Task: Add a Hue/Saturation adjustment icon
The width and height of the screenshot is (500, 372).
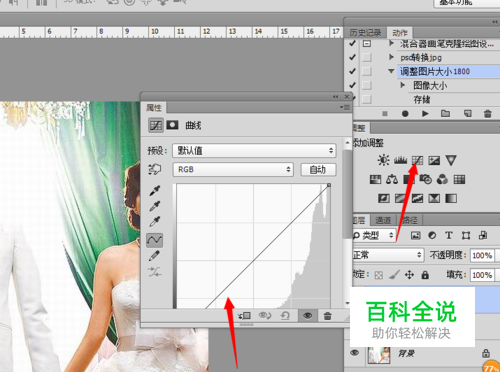Action: (375, 180)
